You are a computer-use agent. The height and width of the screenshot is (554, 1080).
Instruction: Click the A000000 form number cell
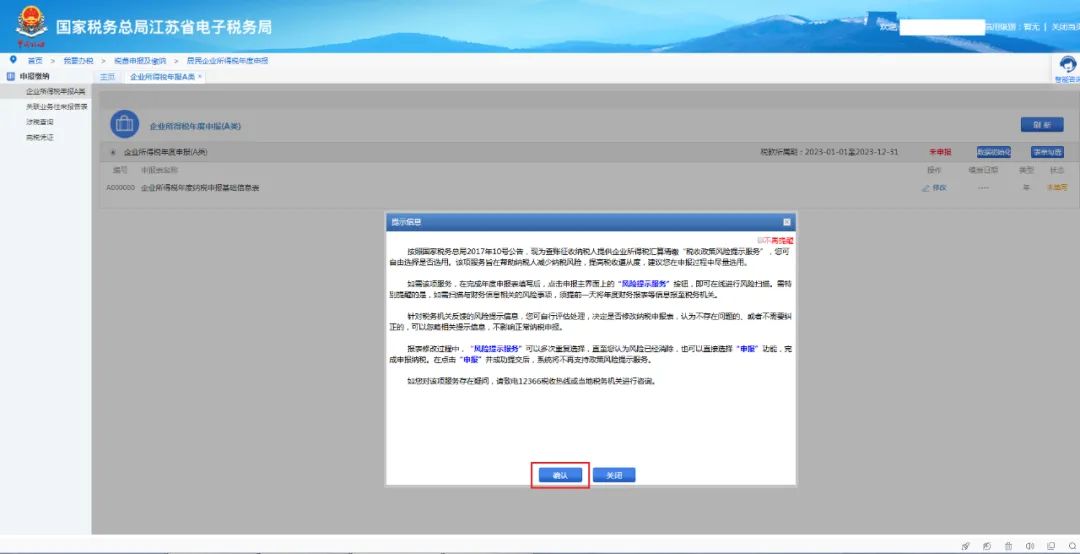tap(120, 187)
